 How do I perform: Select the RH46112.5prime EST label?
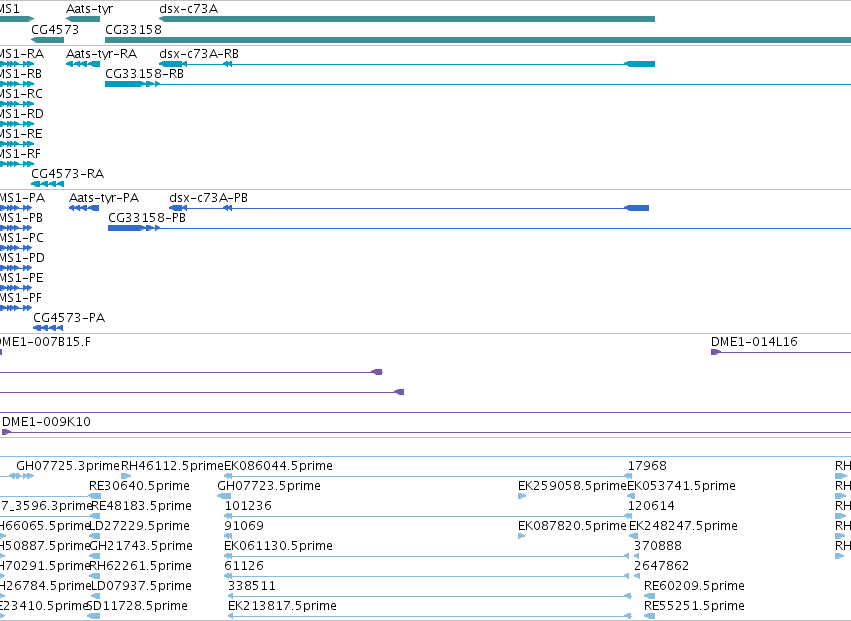(x=172, y=466)
